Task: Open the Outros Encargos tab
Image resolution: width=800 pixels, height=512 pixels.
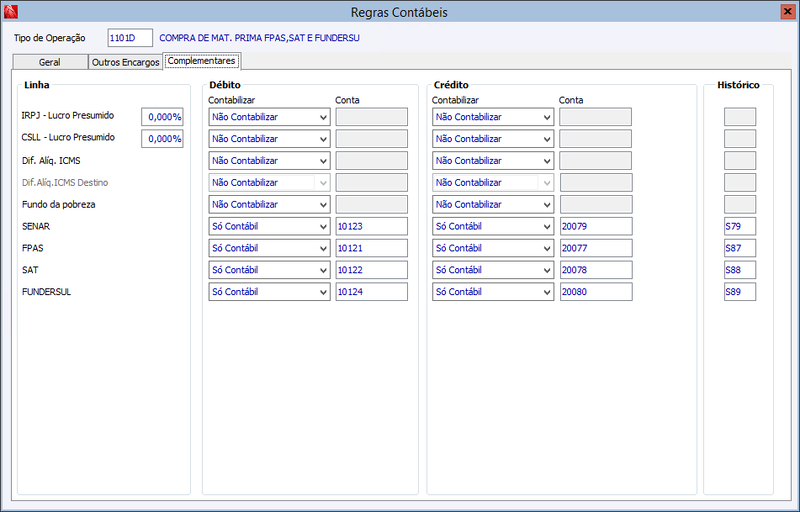Action: point(126,62)
